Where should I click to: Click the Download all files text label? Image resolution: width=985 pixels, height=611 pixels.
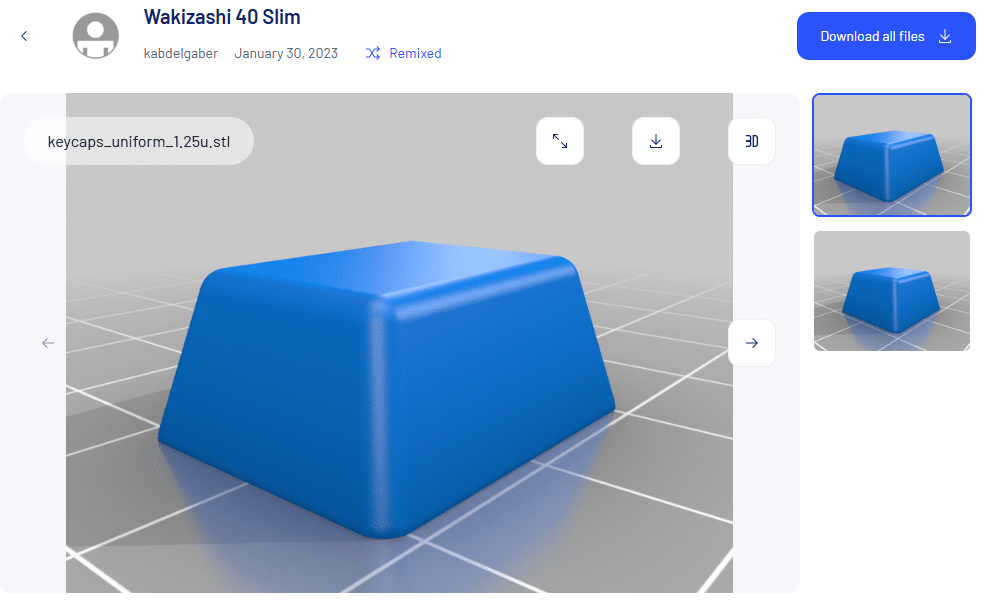click(872, 36)
